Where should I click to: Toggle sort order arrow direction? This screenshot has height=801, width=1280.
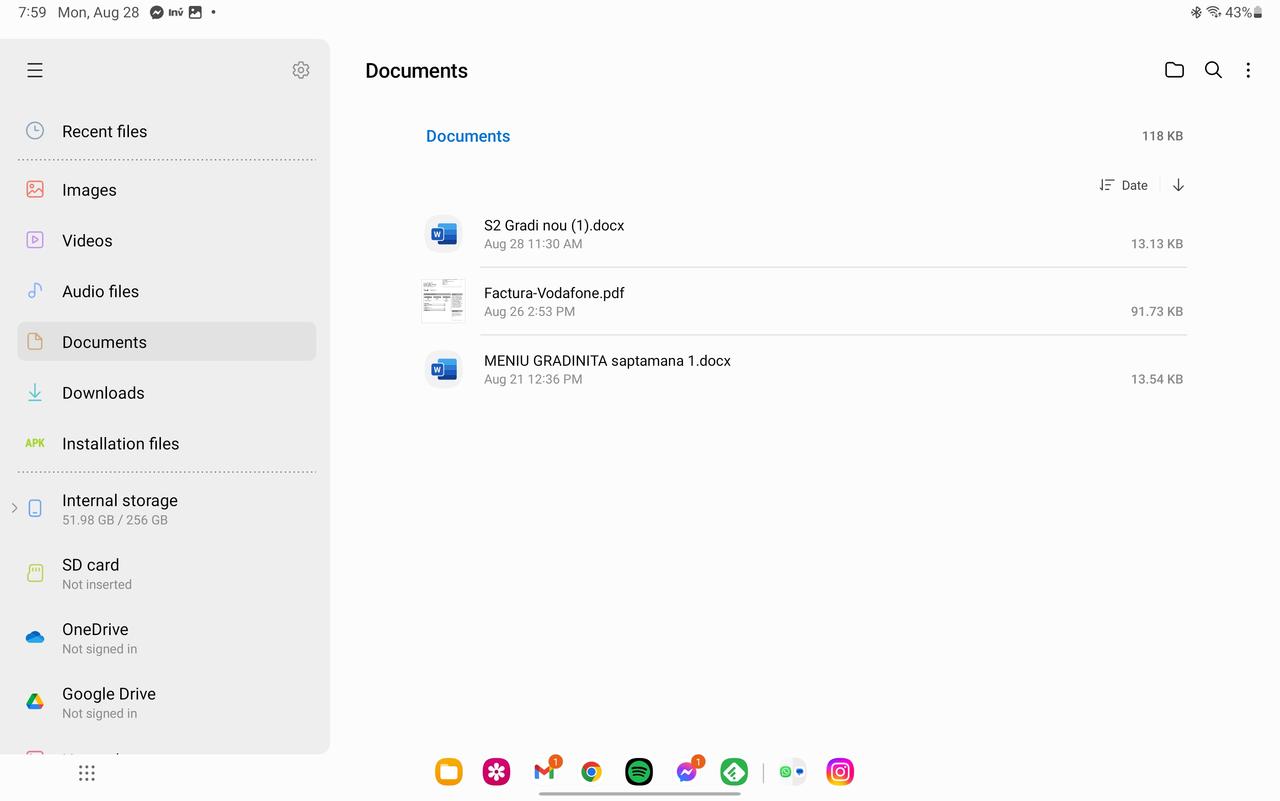[1178, 185]
